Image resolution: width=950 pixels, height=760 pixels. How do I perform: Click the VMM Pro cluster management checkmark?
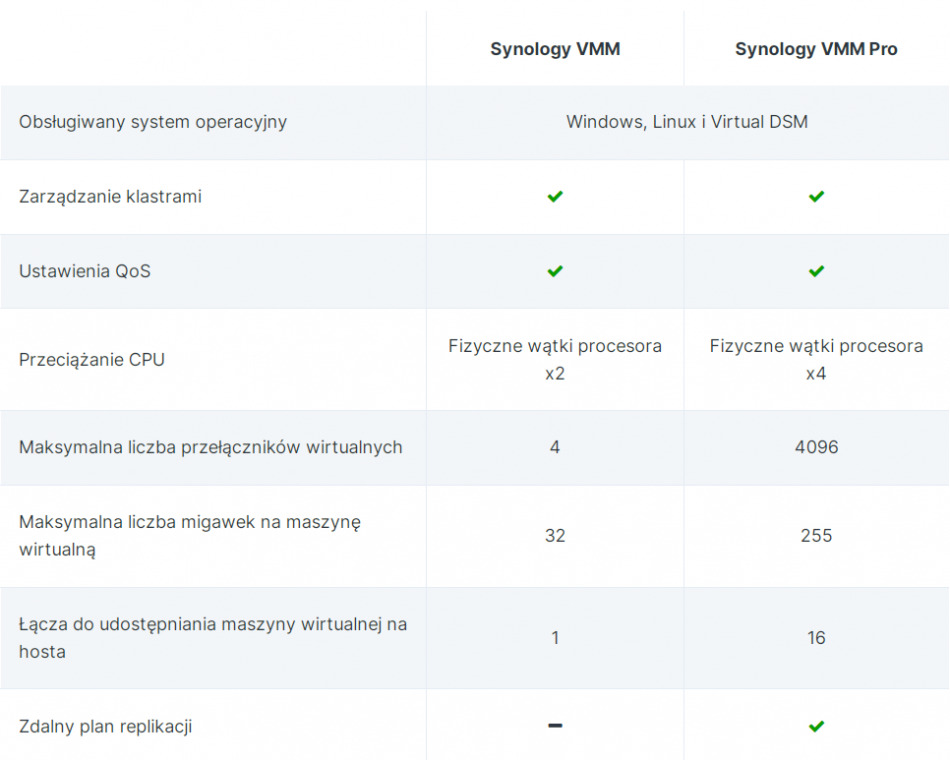(x=816, y=197)
